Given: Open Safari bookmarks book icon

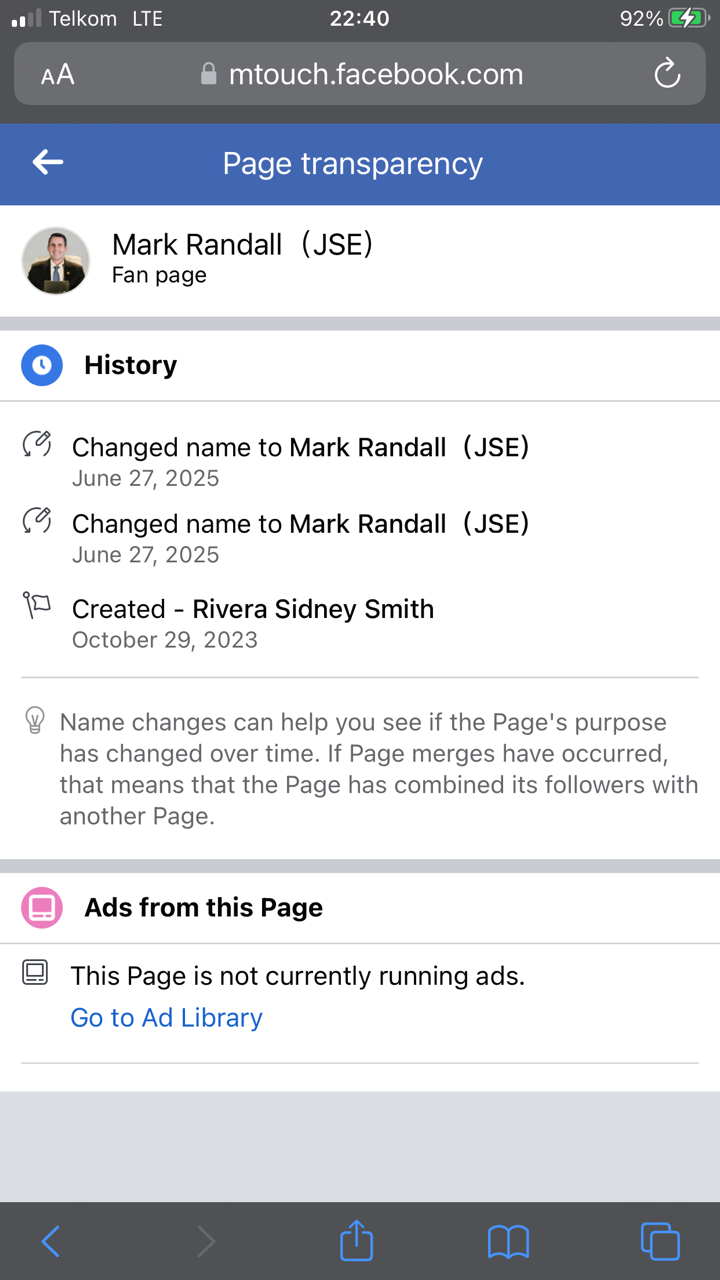Looking at the screenshot, I should click(x=508, y=1241).
